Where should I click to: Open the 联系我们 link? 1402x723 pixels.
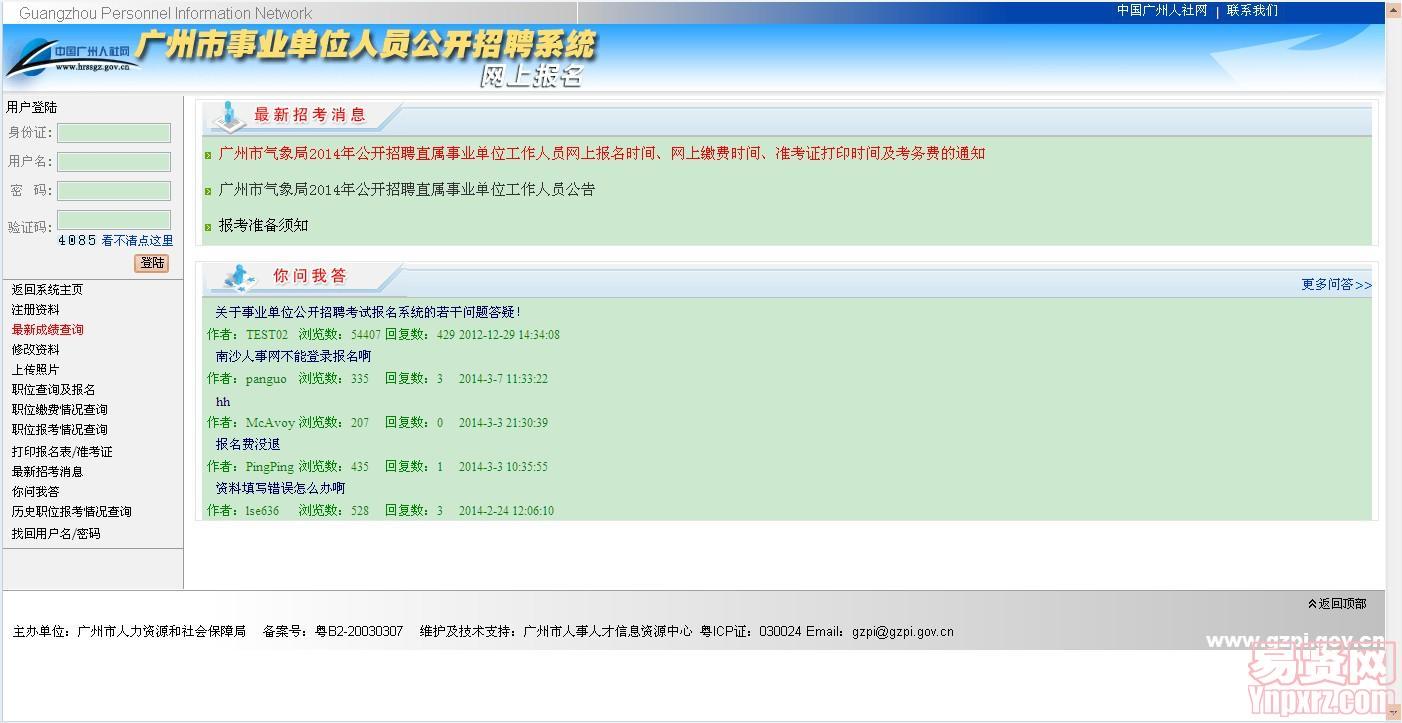(x=1252, y=11)
